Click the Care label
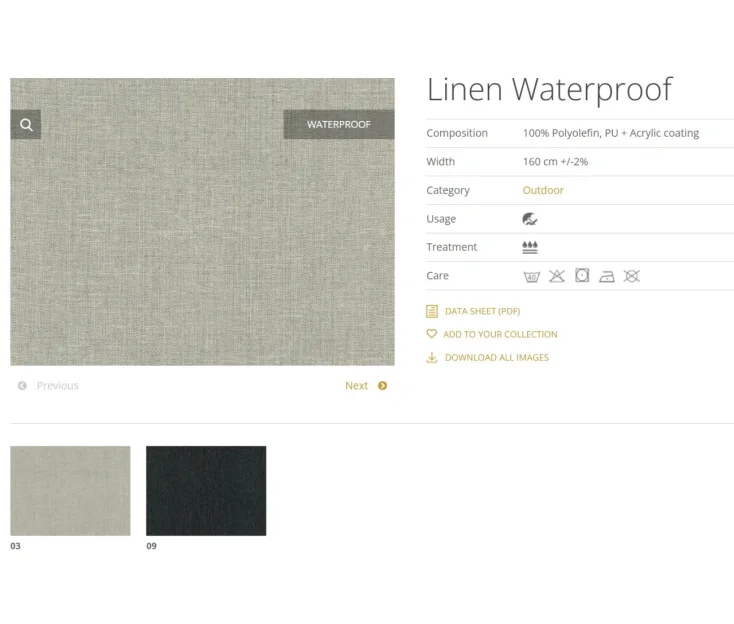The height and width of the screenshot is (624, 734). (437, 276)
